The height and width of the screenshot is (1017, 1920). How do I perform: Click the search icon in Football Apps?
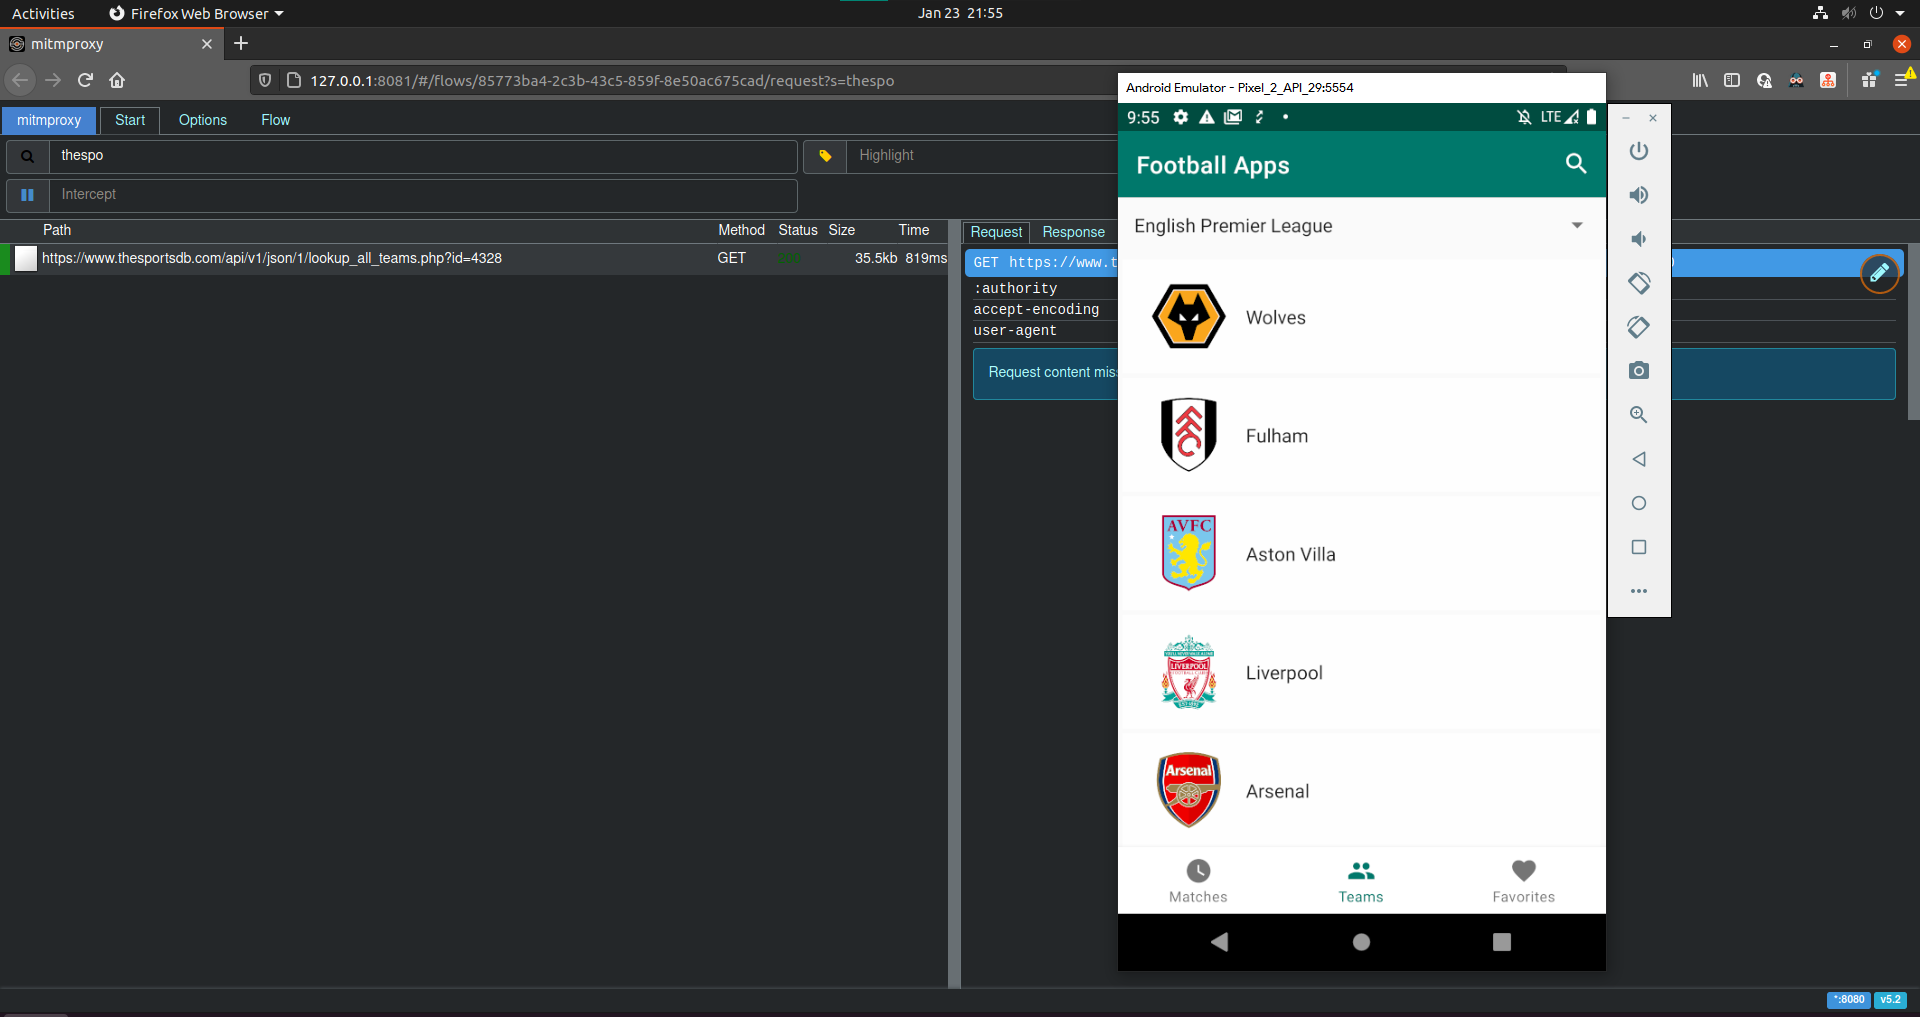point(1575,164)
